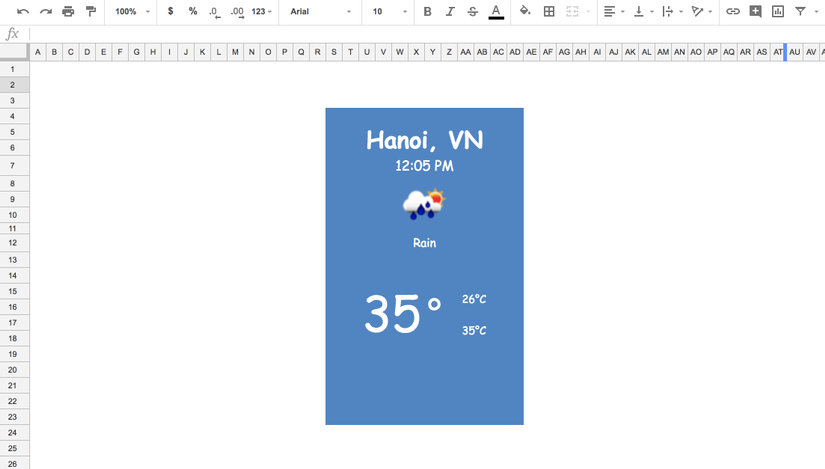Open the horizontal align menu
Image resolution: width=825 pixels, height=469 pixels.
[613, 12]
